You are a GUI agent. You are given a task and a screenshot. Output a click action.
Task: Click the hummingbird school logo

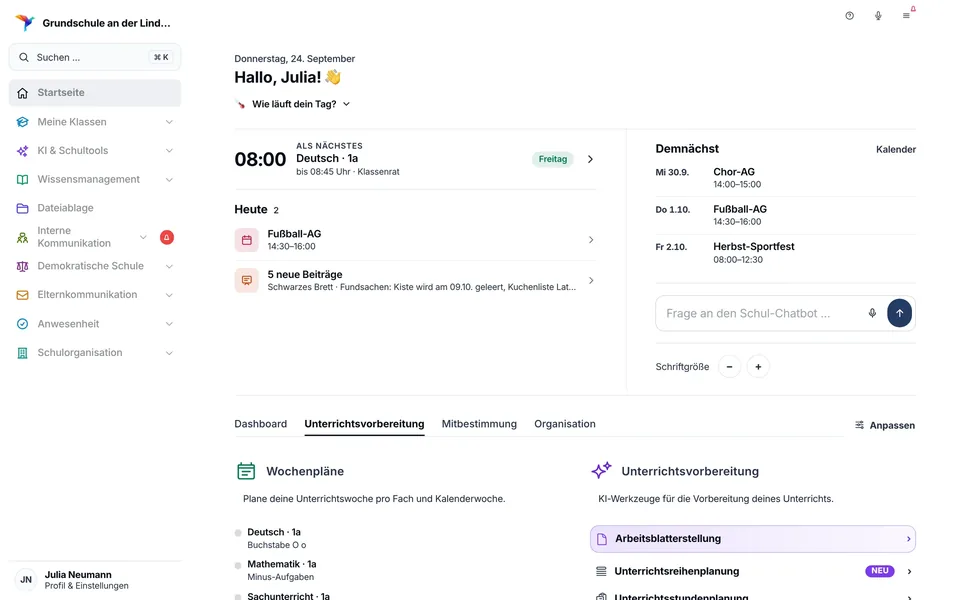25,23
